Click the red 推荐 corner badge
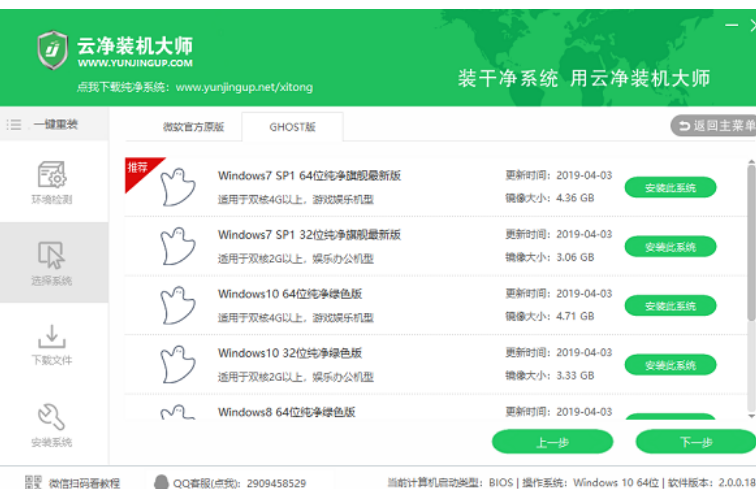 [x=140, y=171]
